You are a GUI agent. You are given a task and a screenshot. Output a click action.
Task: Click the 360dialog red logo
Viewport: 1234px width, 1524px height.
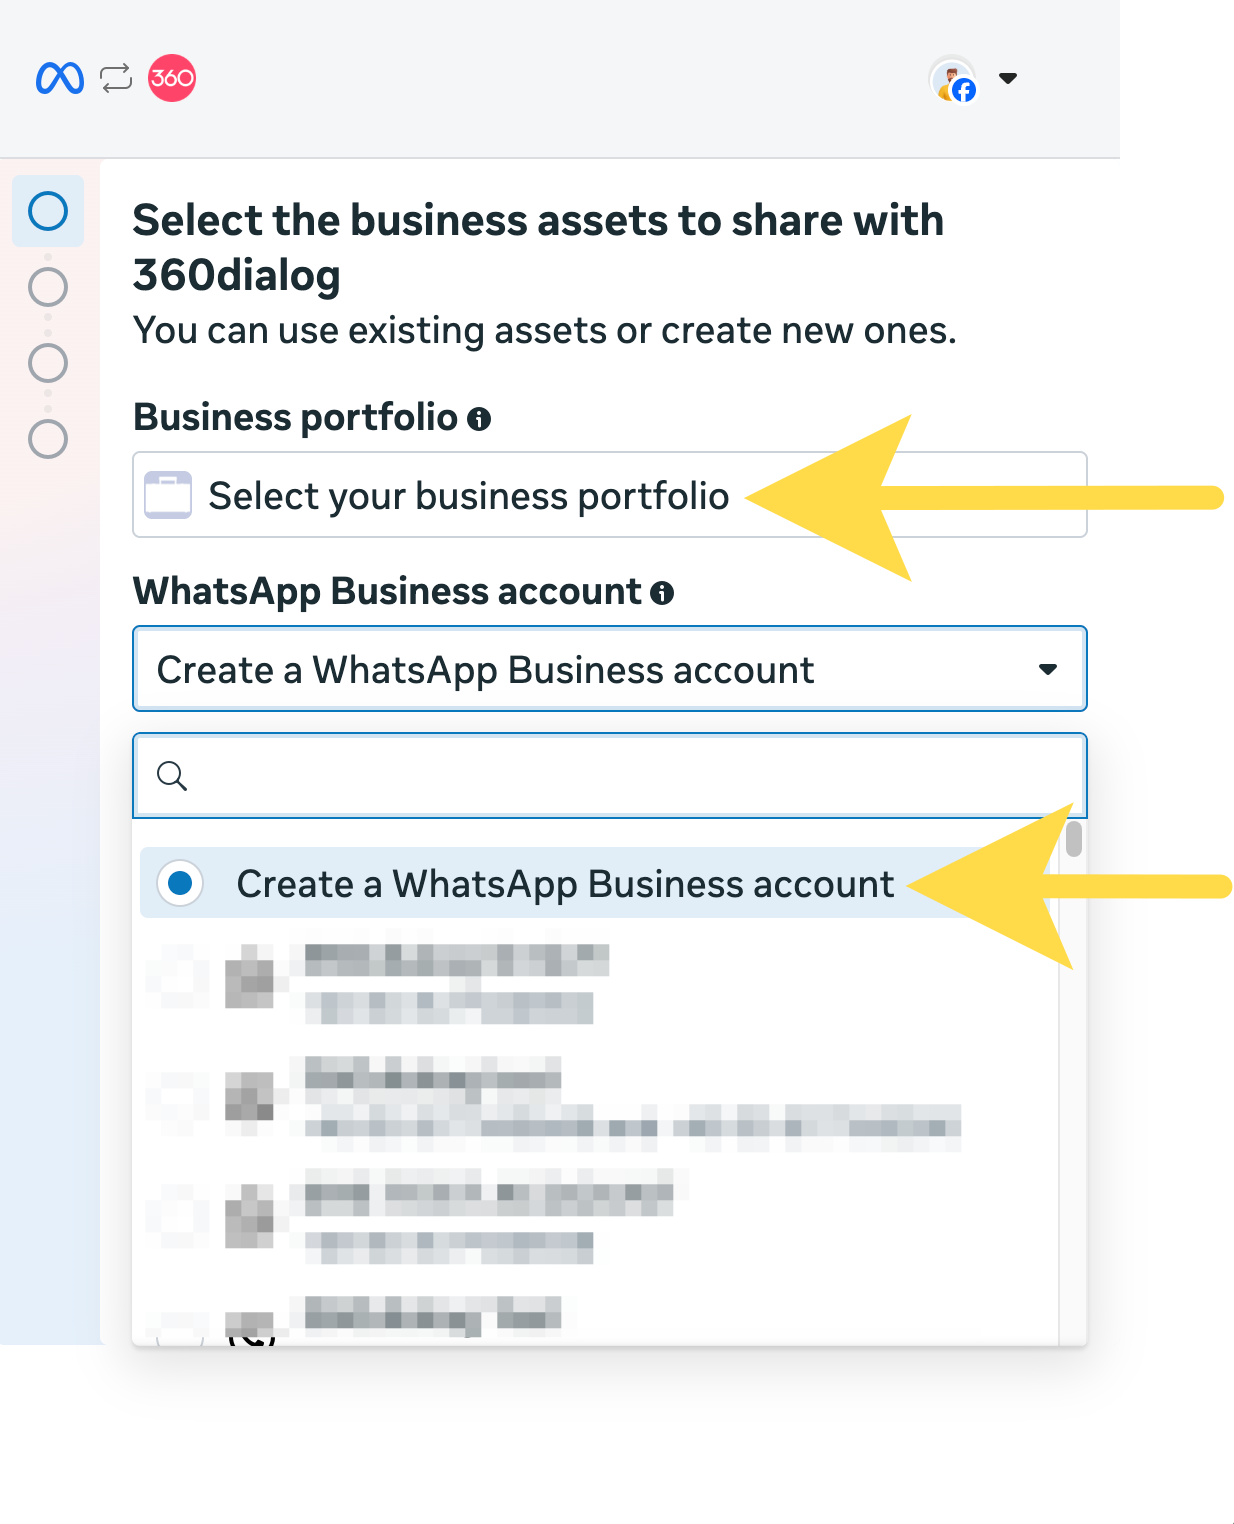[x=172, y=78]
